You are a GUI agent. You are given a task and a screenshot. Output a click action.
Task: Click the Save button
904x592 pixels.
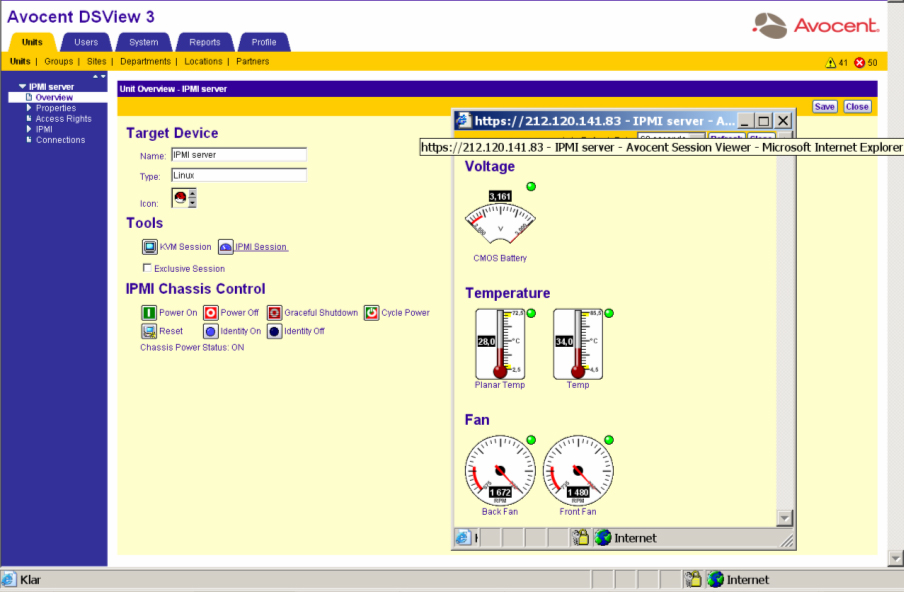(x=824, y=107)
